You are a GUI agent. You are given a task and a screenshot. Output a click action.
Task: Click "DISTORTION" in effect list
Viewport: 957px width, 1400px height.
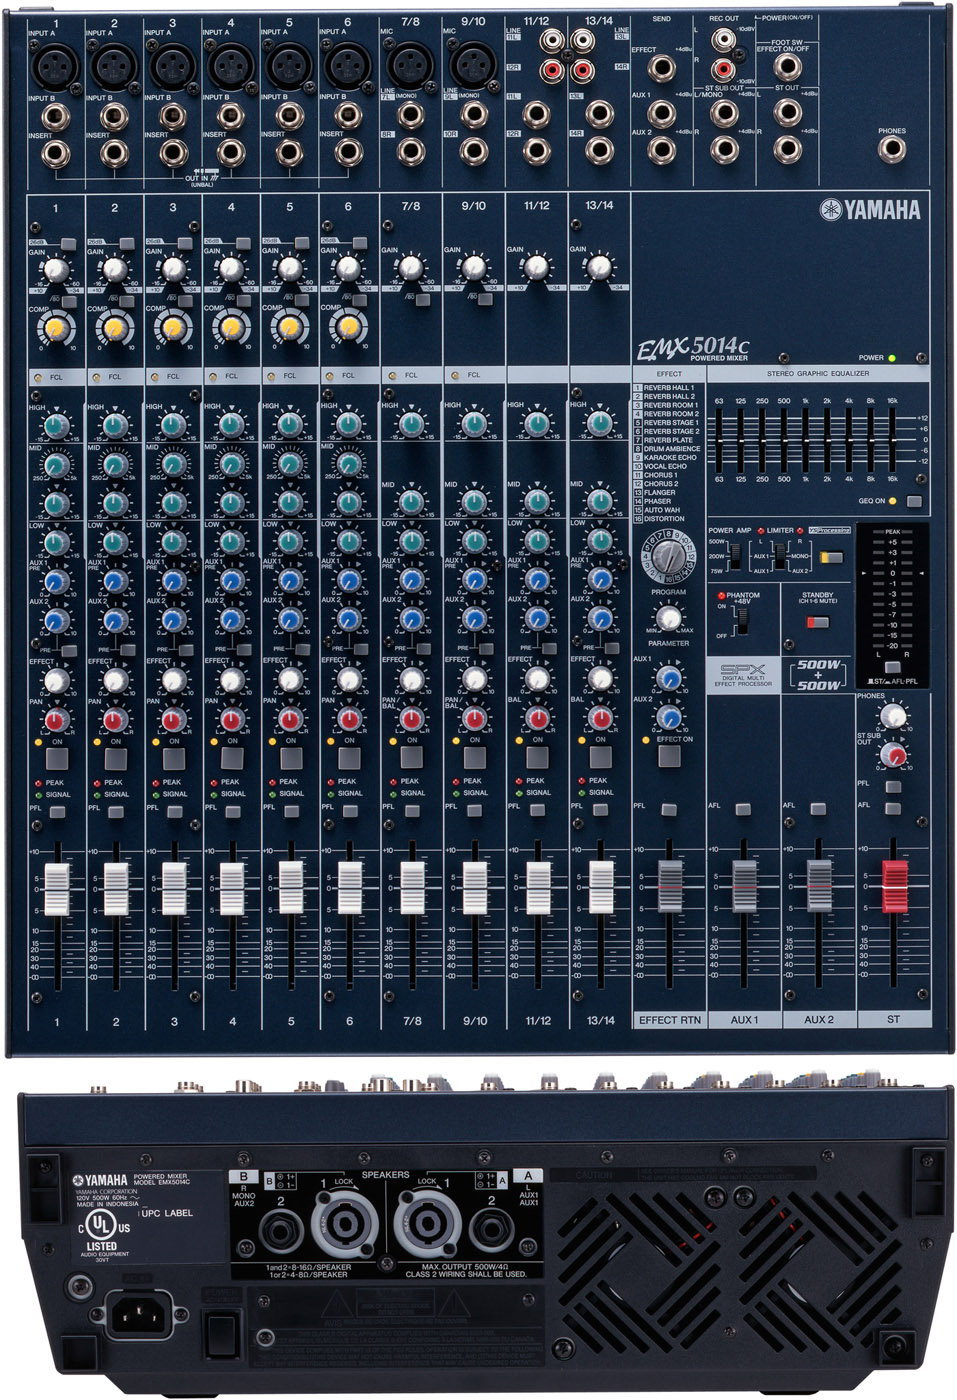pos(664,519)
